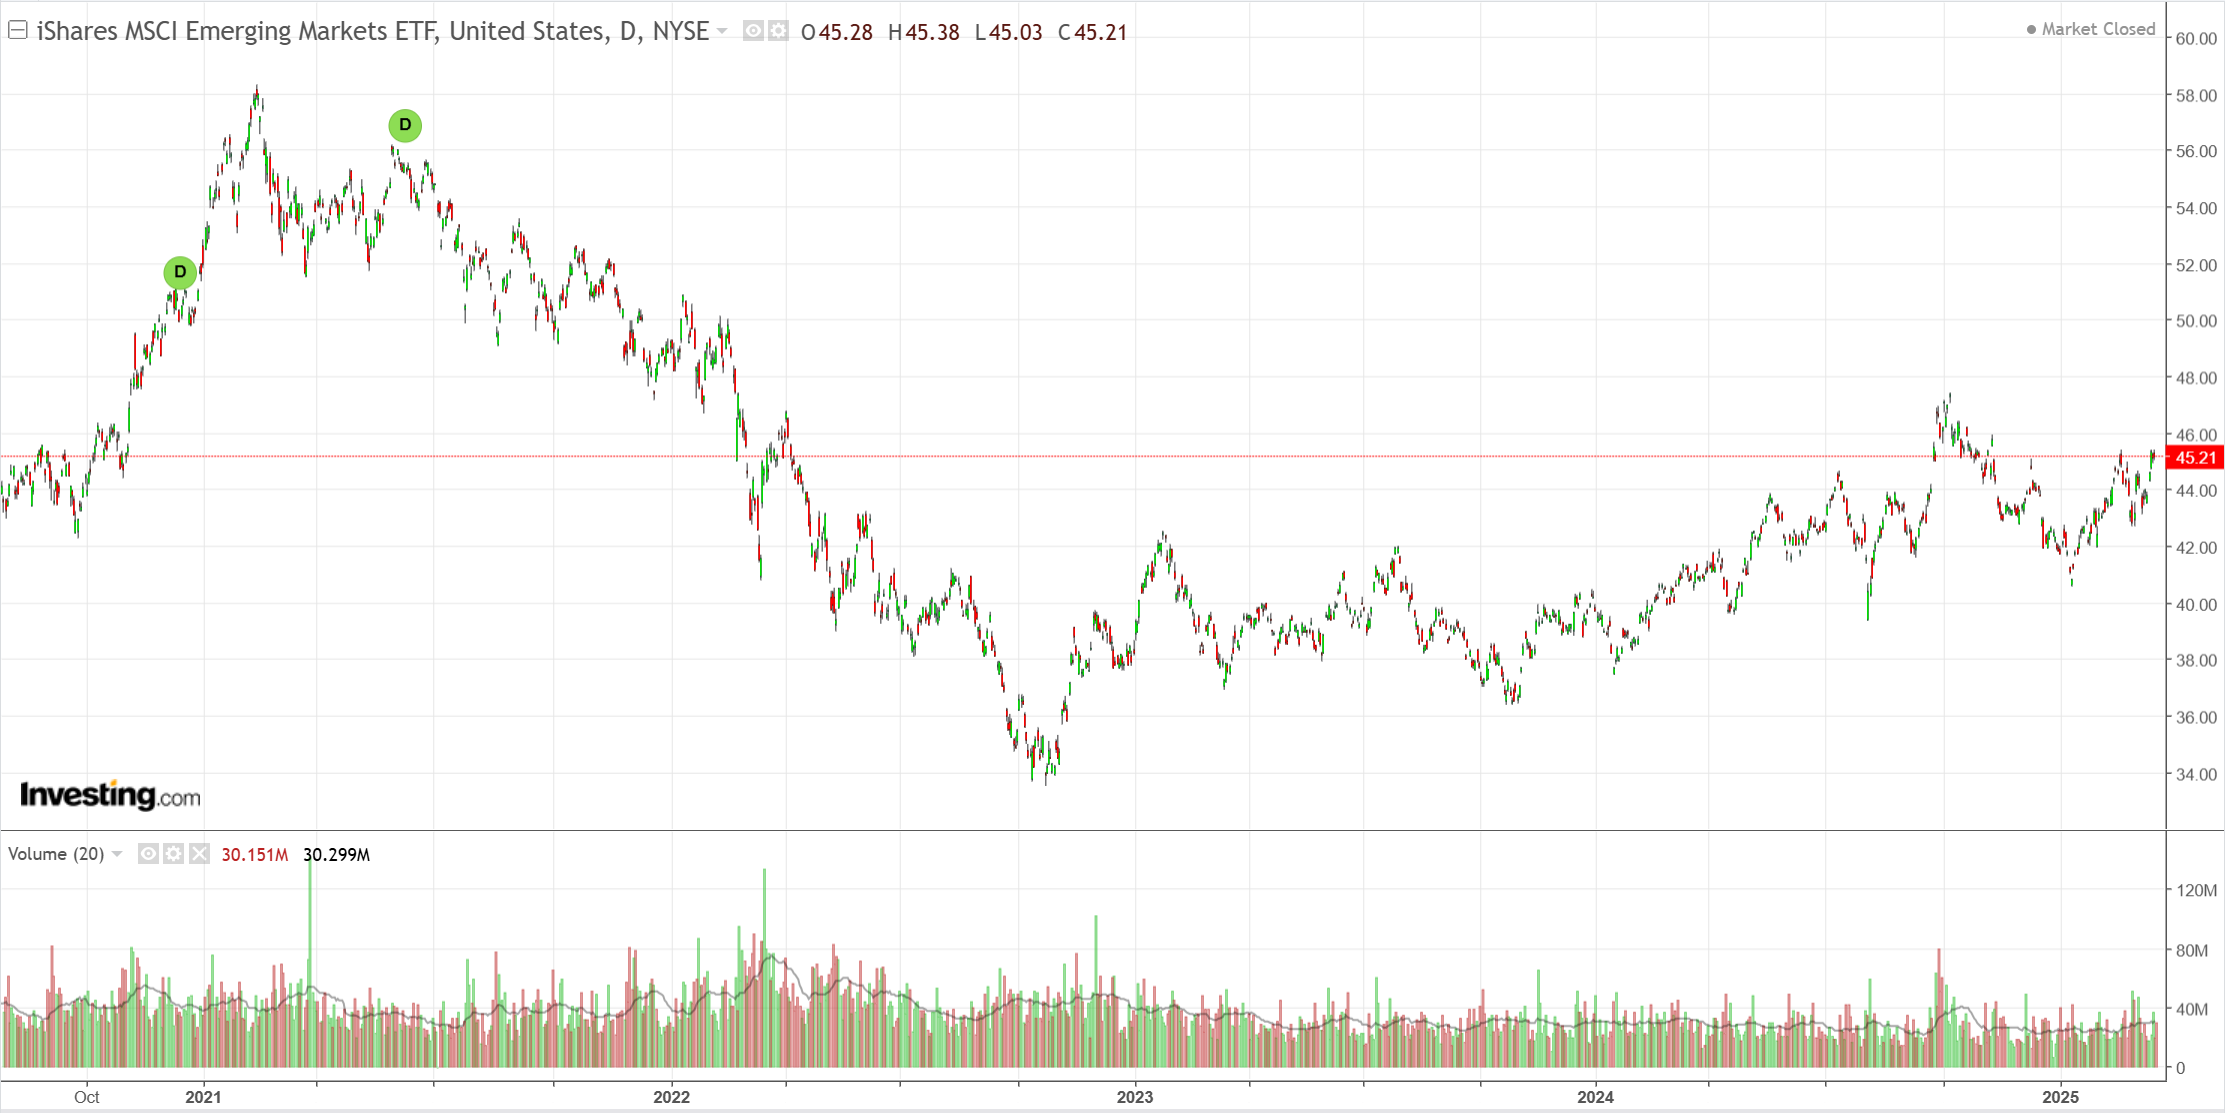Toggle main series visibility eye icon

tap(753, 31)
